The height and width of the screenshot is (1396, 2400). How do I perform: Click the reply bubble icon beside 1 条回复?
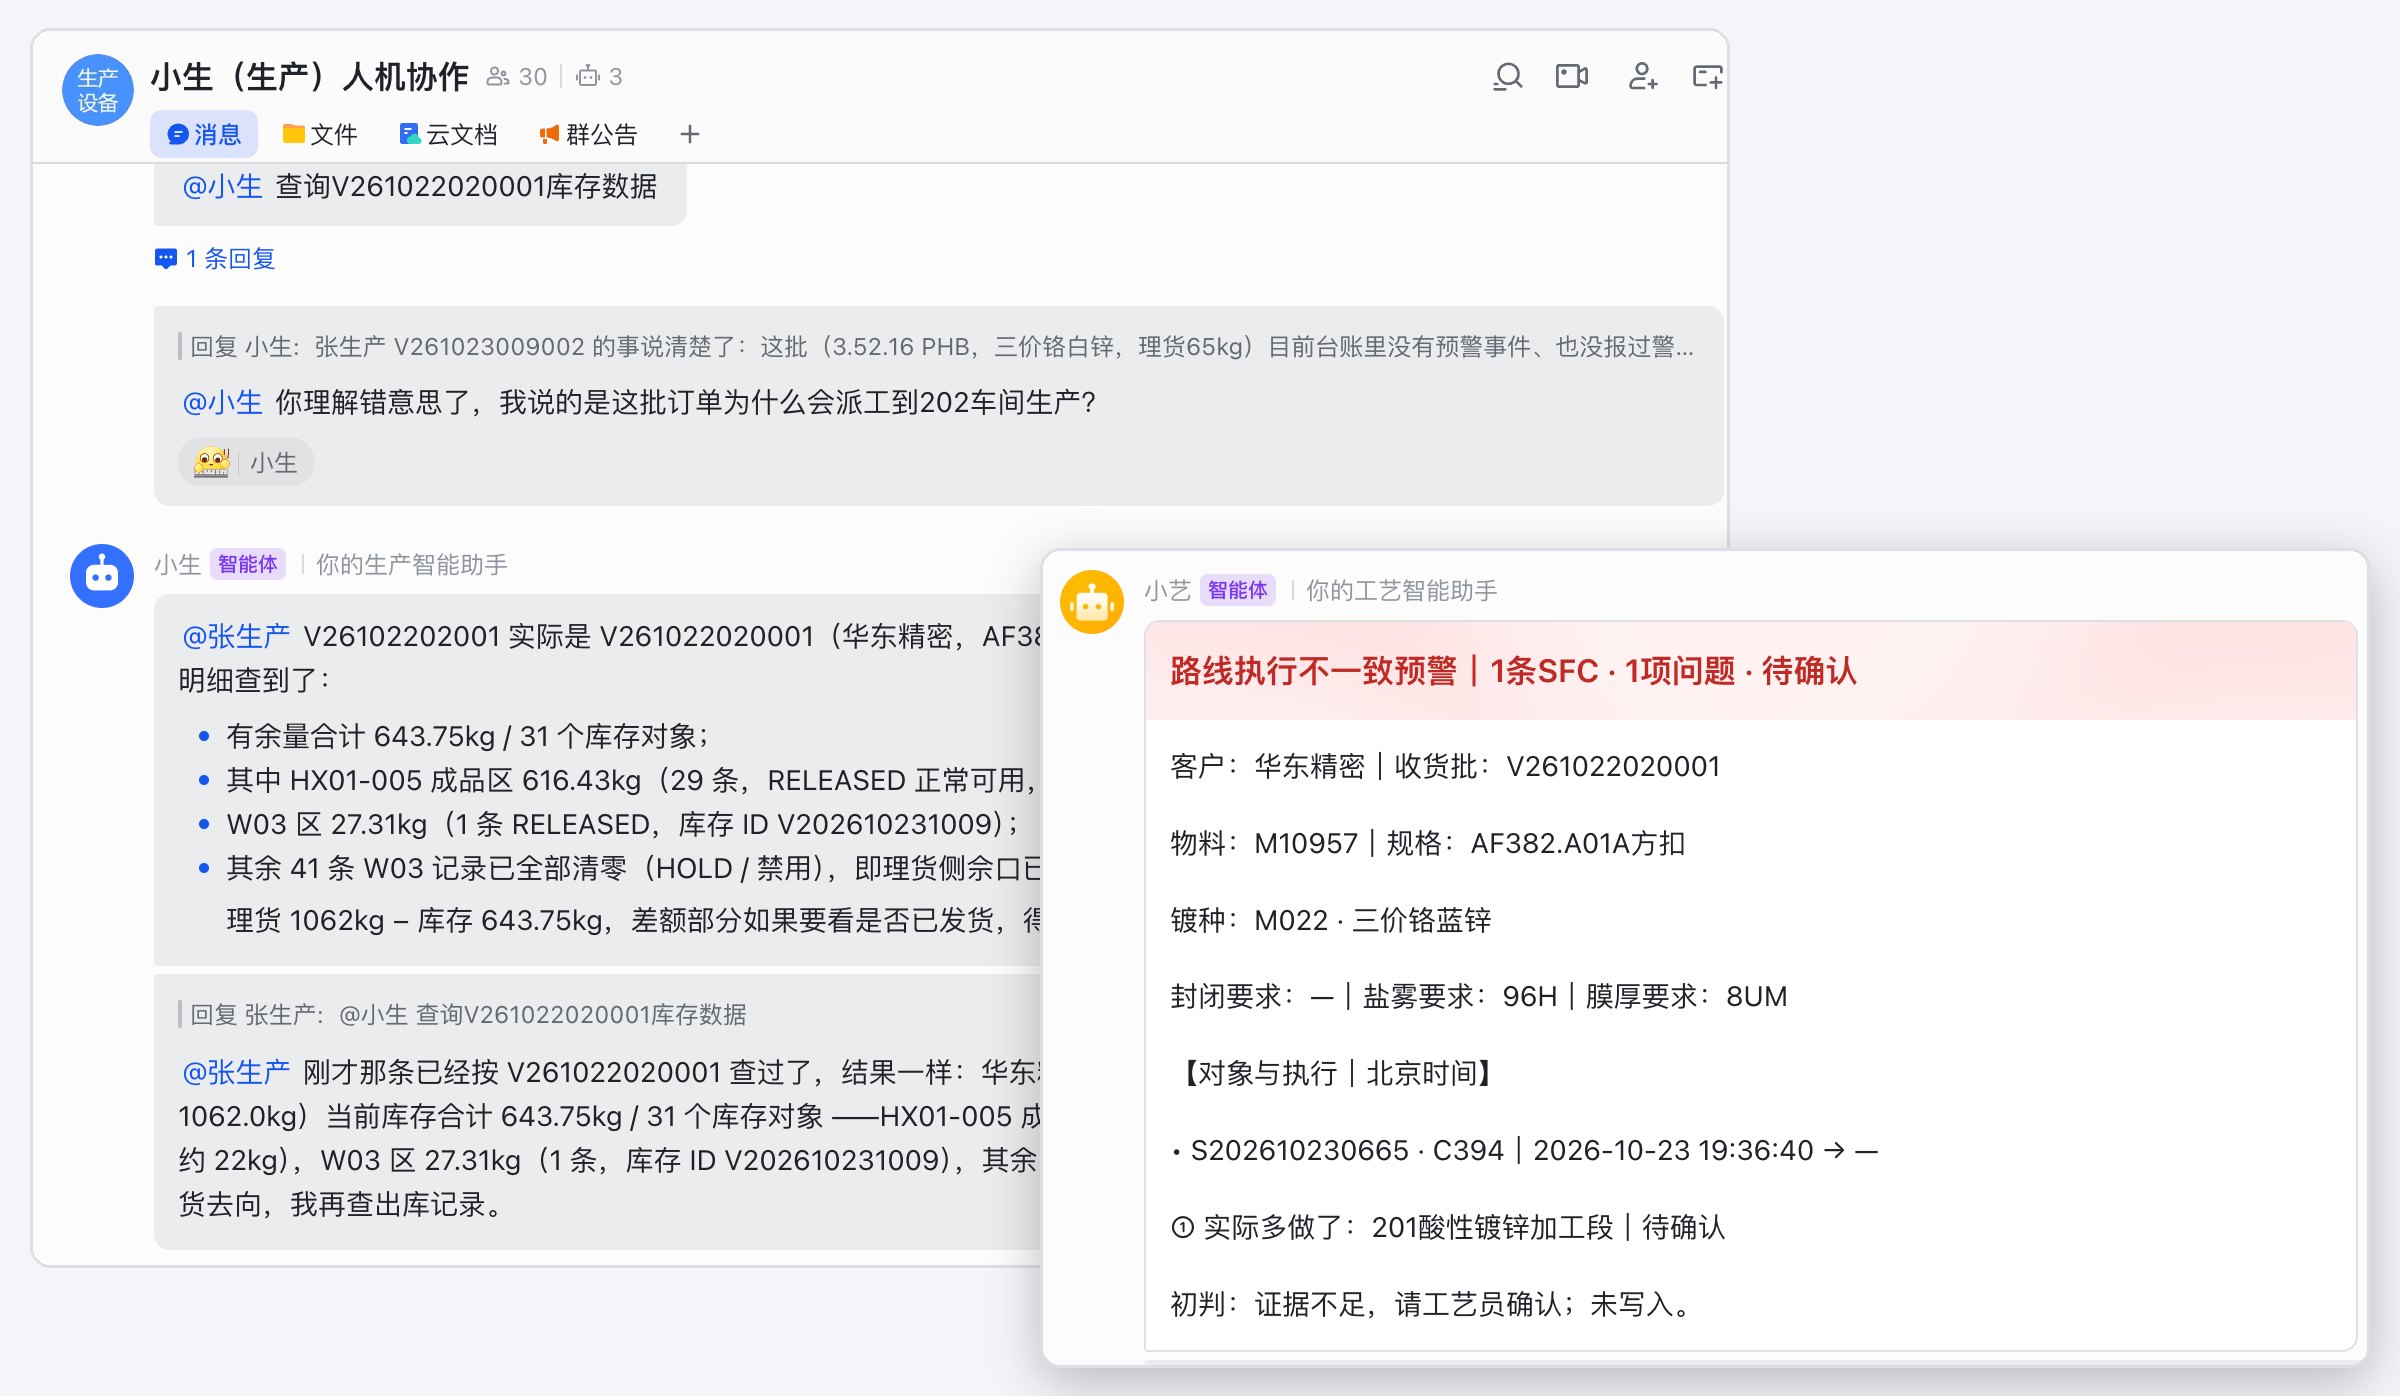pyautogui.click(x=166, y=259)
